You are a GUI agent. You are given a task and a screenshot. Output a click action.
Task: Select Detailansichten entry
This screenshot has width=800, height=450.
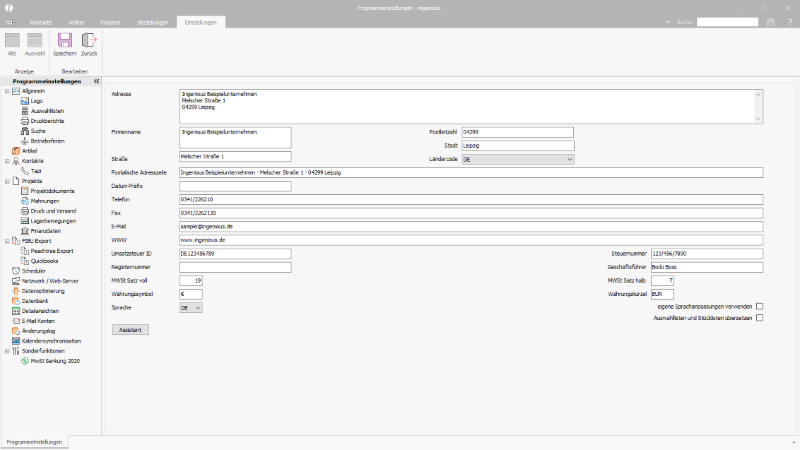[40, 311]
